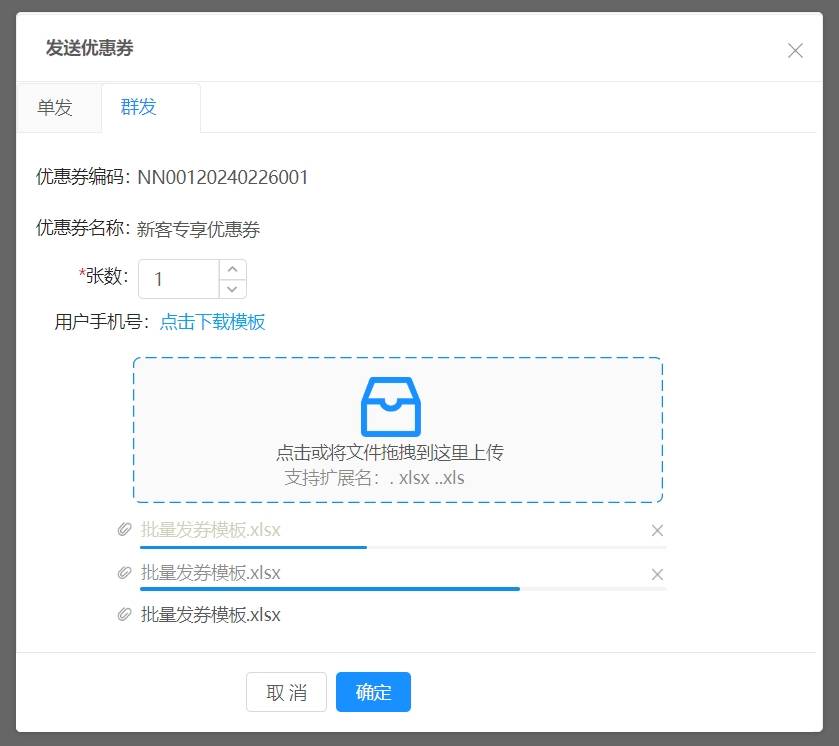The image size is (839, 746).
Task: Select the 群发 tab
Action: (138, 107)
